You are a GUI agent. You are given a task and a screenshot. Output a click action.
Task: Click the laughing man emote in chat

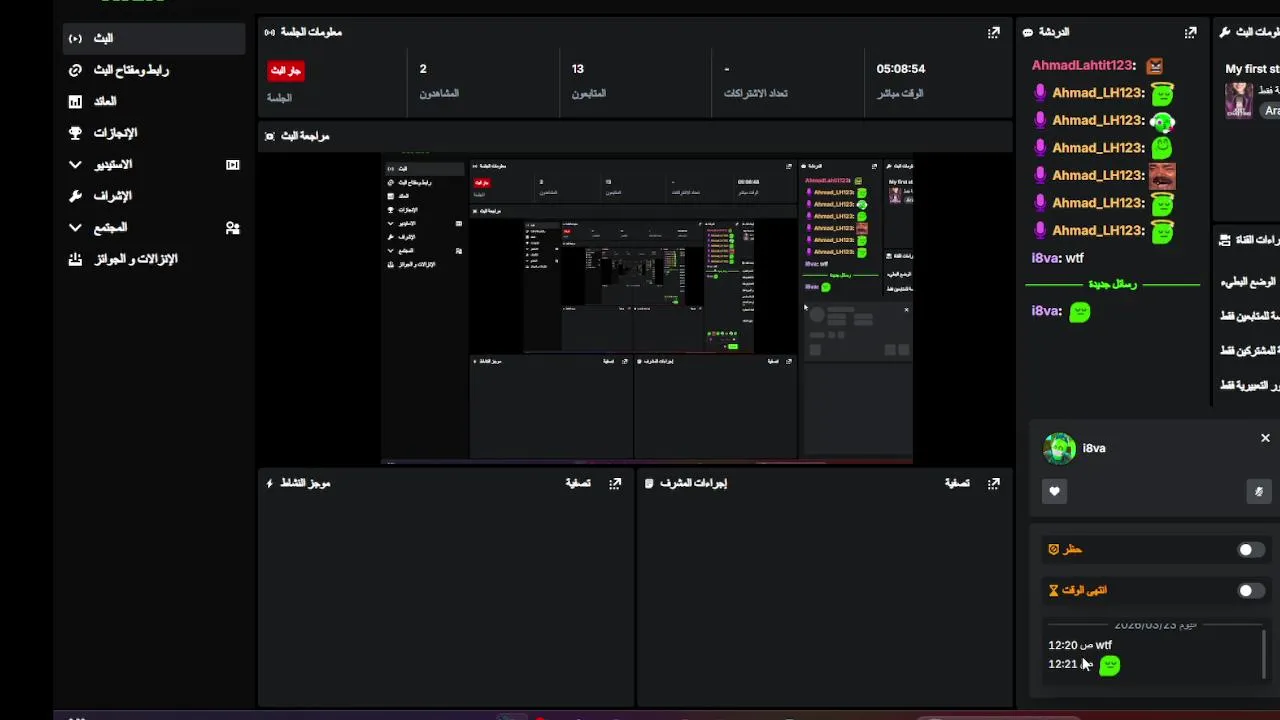1161,176
